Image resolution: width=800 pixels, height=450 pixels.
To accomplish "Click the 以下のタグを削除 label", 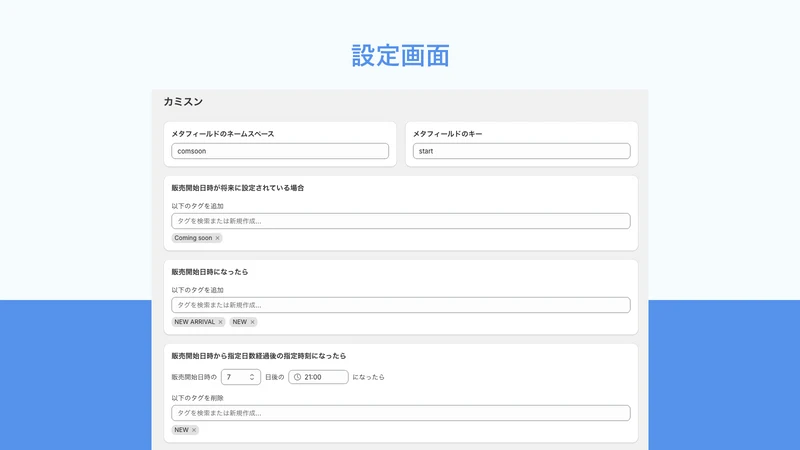I will point(197,398).
